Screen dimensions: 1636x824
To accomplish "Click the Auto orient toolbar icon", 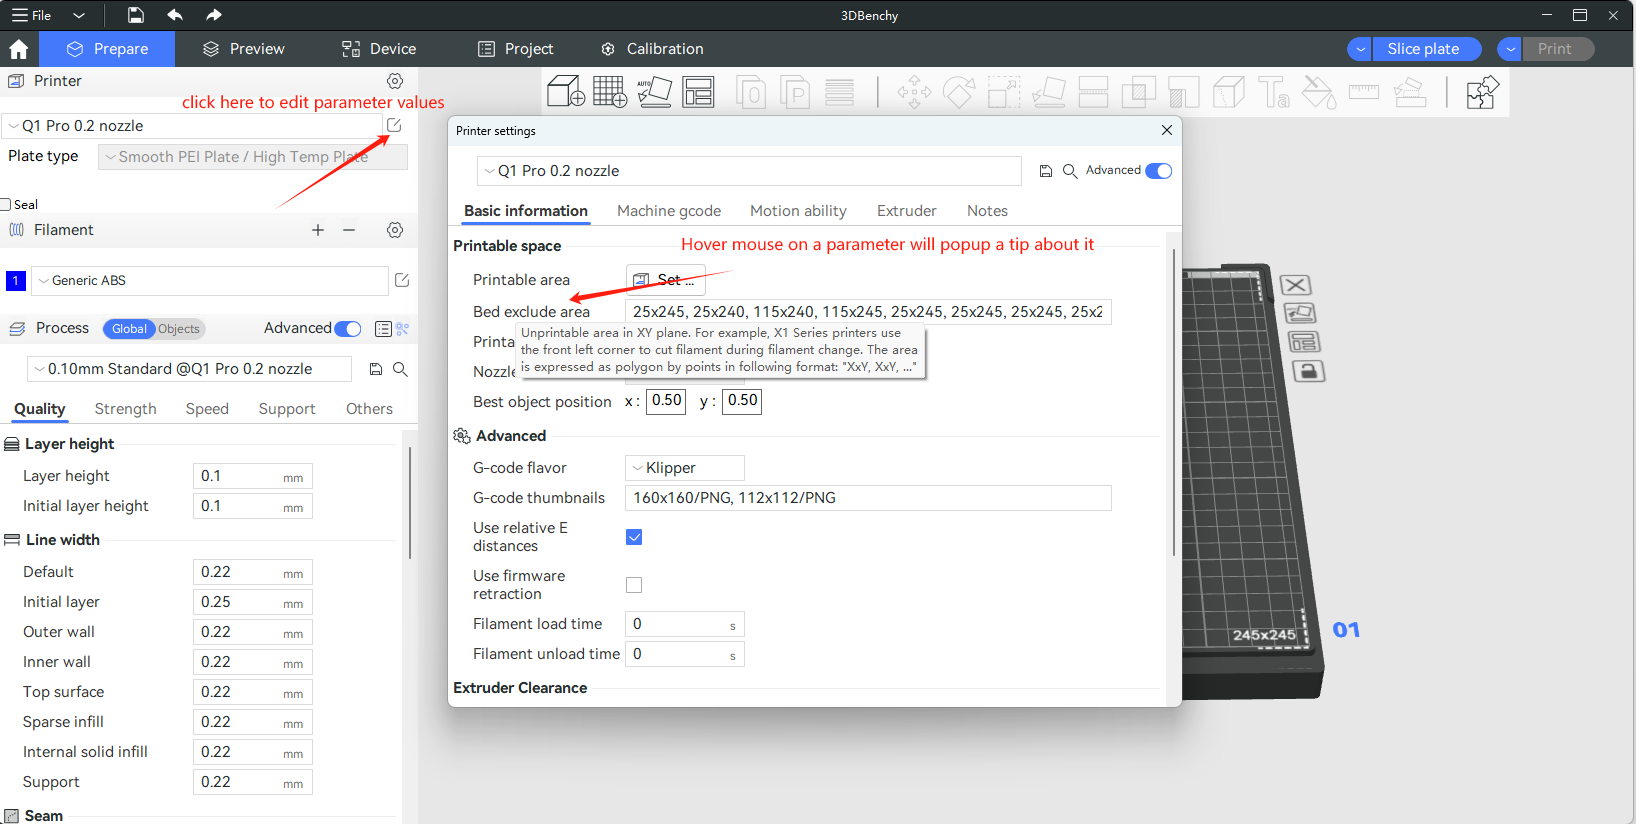I will point(655,92).
